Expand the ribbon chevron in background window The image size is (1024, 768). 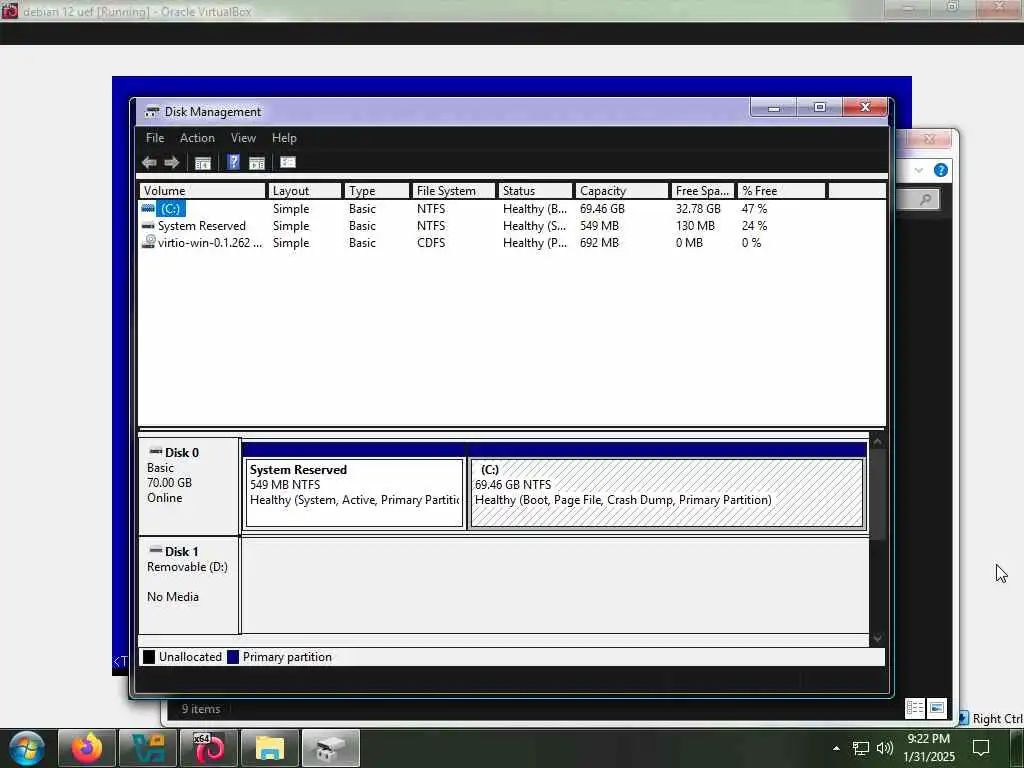tap(919, 170)
